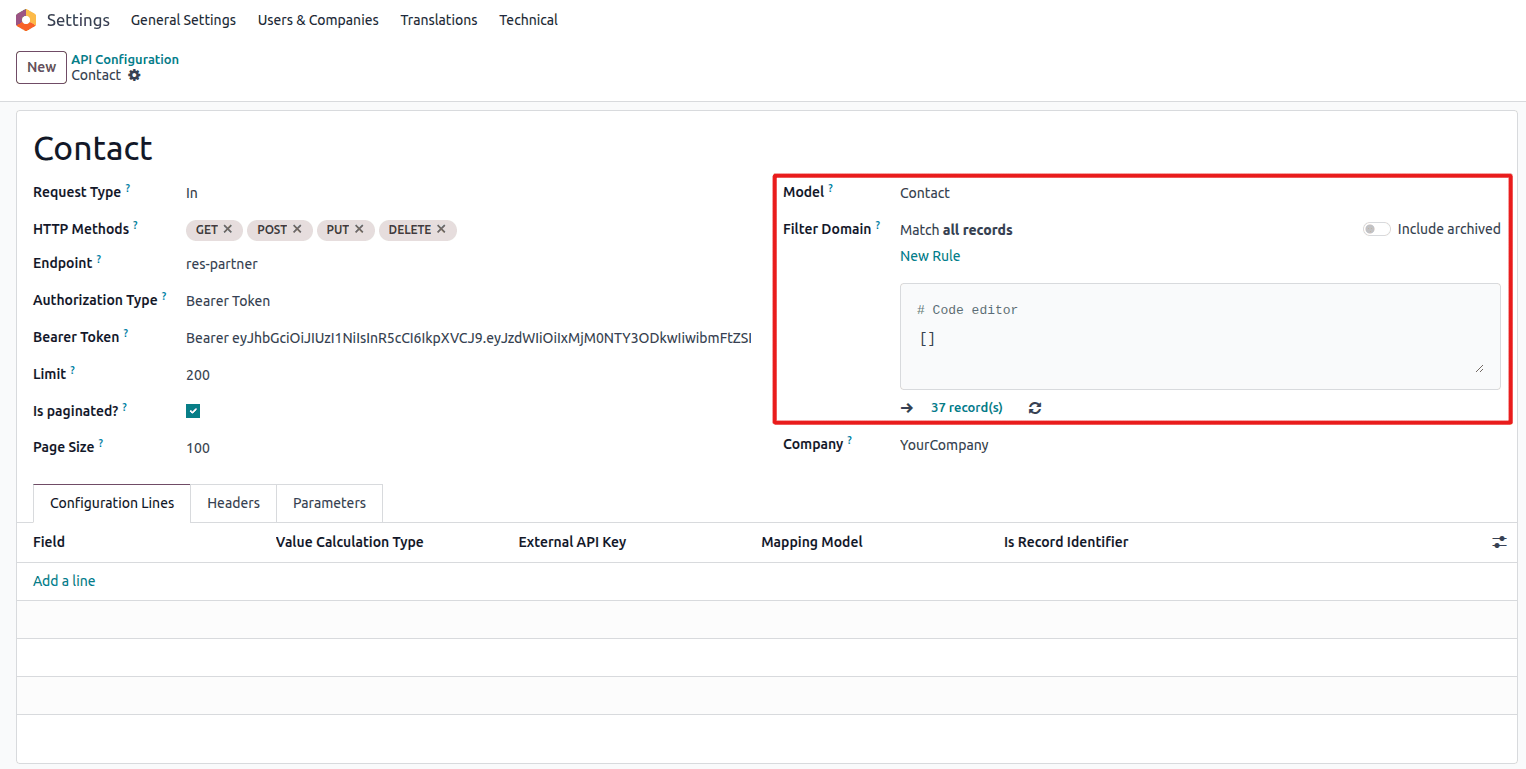The height and width of the screenshot is (769, 1526).
Task: Open the gear actions menu beside Contact
Action: (x=135, y=76)
